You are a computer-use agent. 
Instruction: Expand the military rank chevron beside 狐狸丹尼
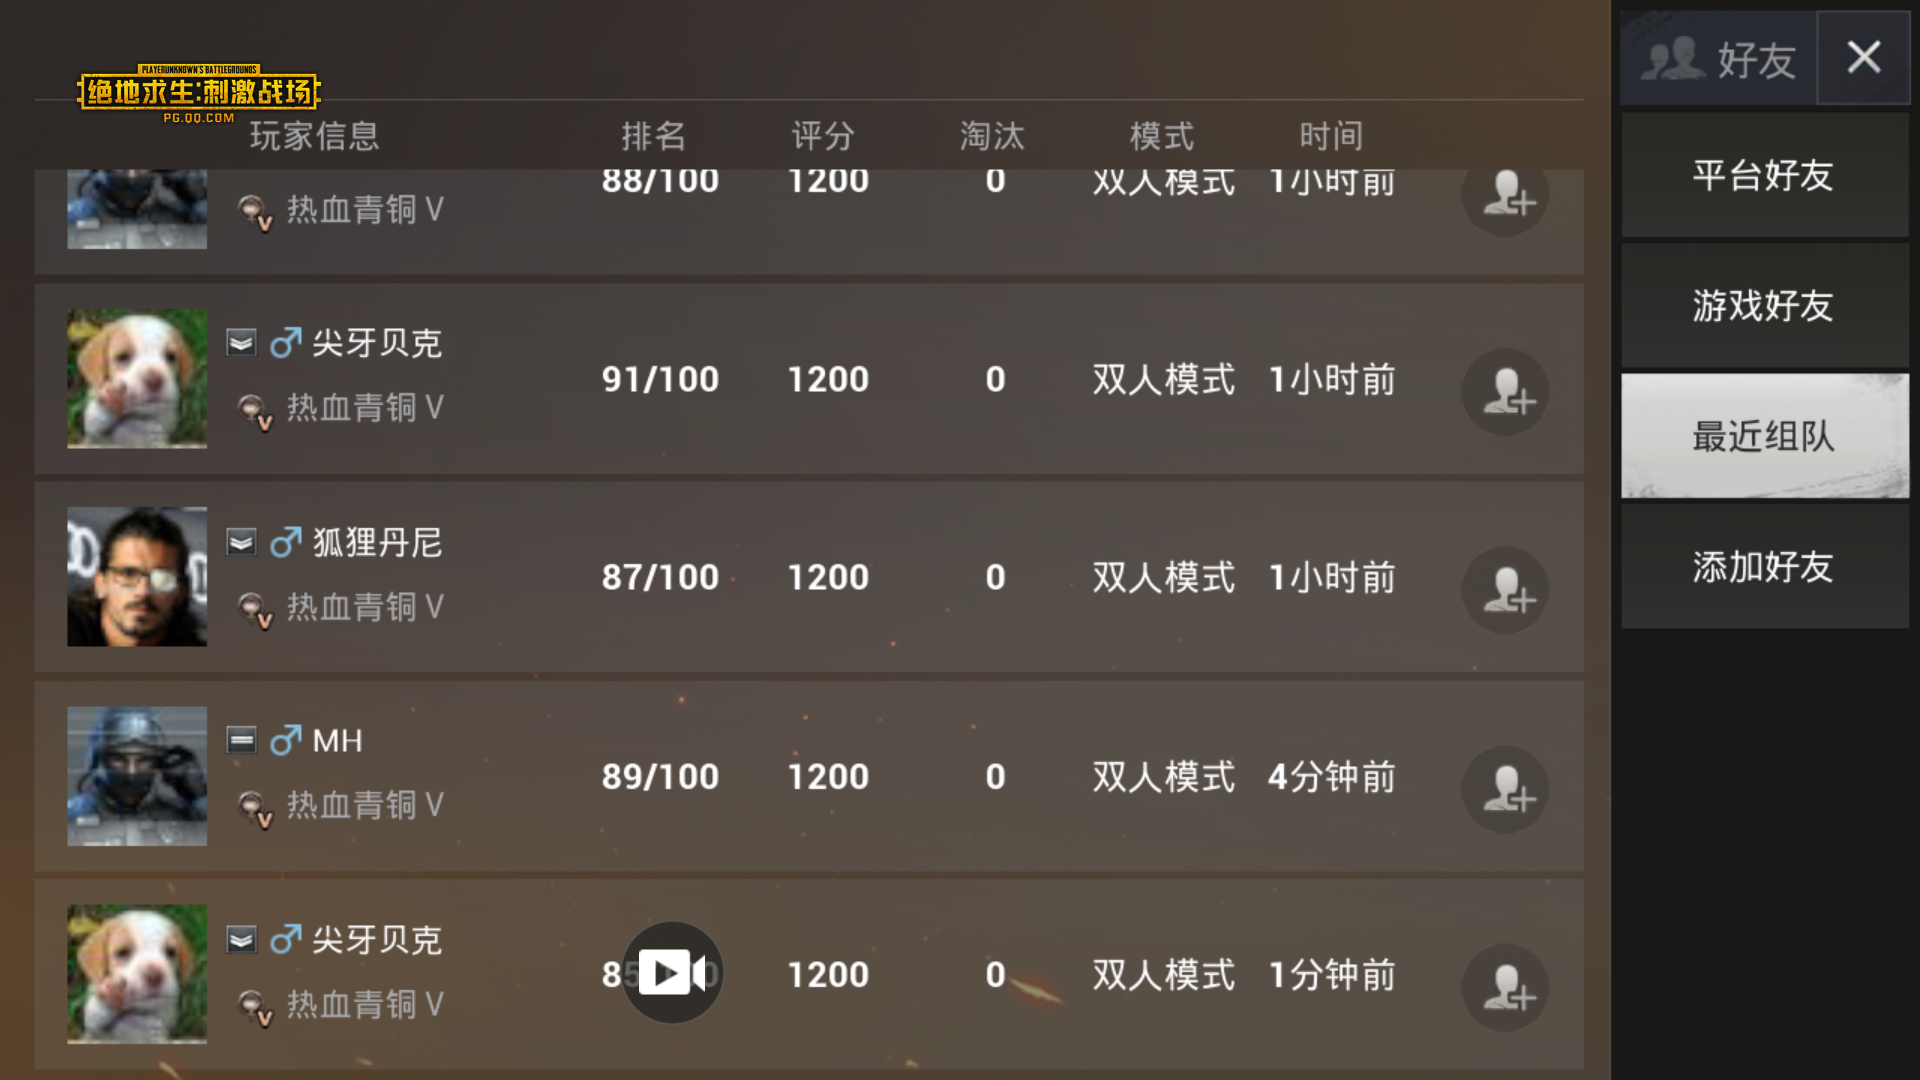tap(241, 542)
